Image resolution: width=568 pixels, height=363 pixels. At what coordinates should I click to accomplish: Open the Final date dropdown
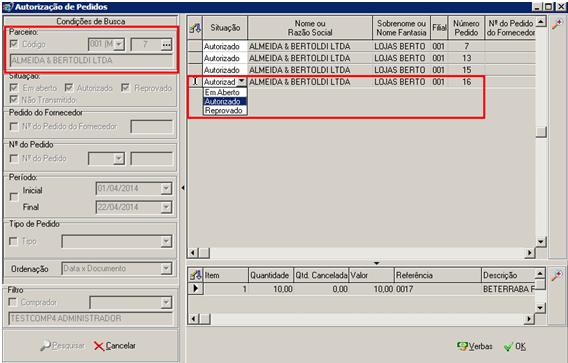(x=166, y=207)
